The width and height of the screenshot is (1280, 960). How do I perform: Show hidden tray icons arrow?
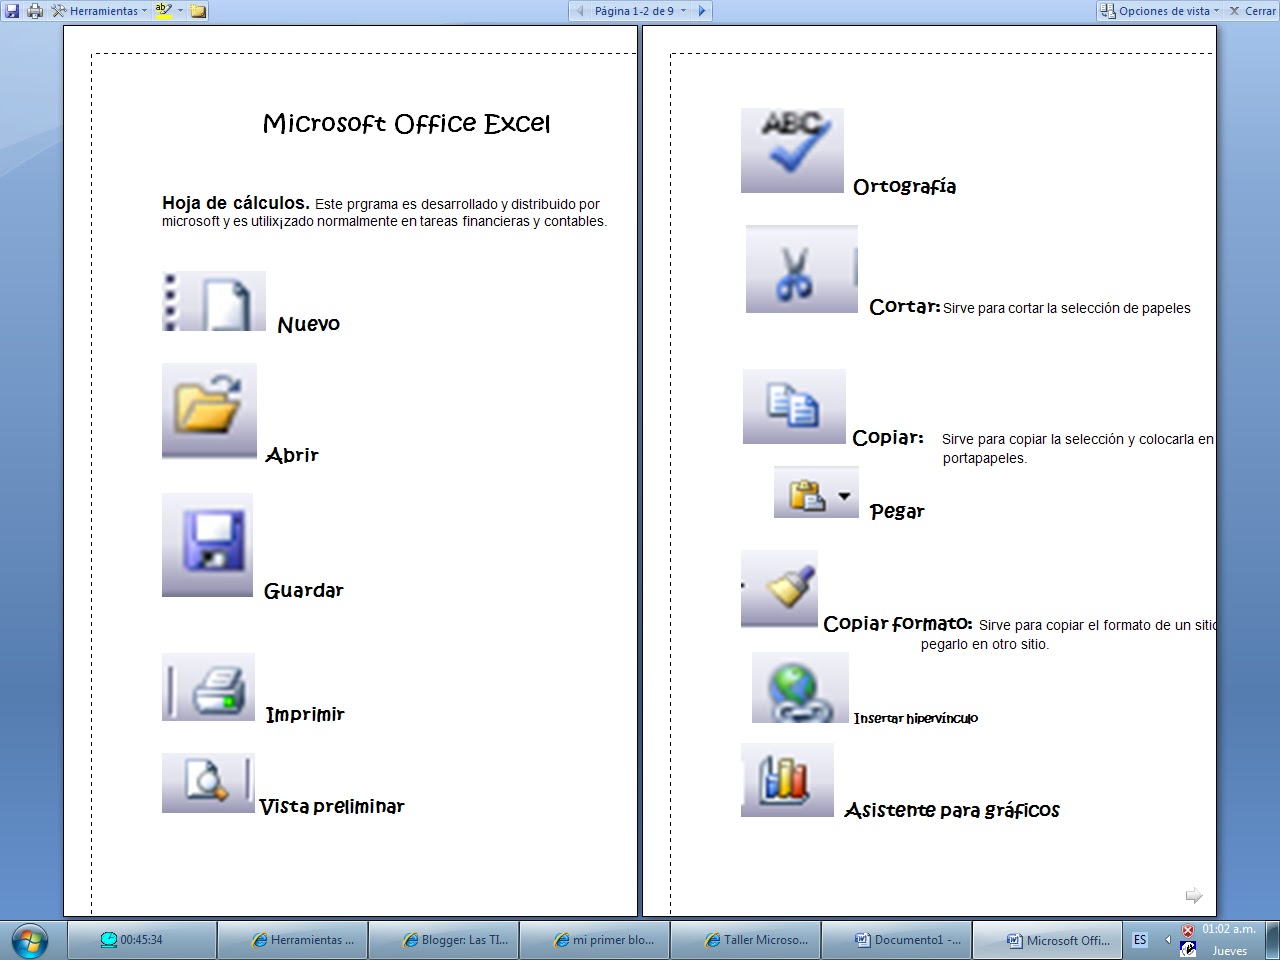point(1167,939)
